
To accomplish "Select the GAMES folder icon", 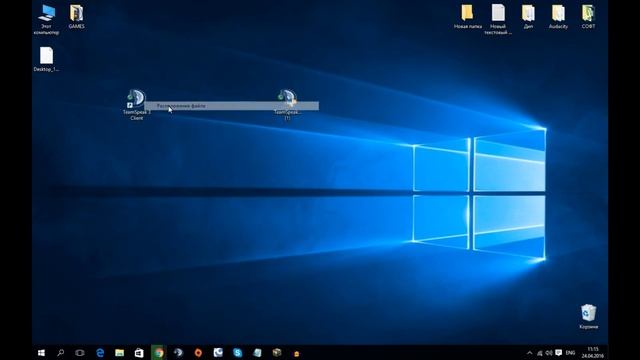I will 76,17.
